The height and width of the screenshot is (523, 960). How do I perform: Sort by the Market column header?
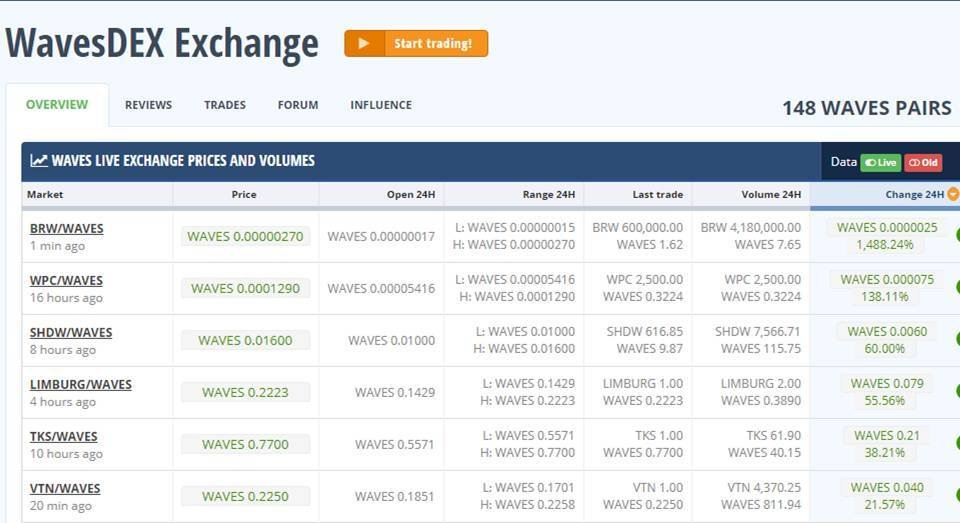[45, 194]
